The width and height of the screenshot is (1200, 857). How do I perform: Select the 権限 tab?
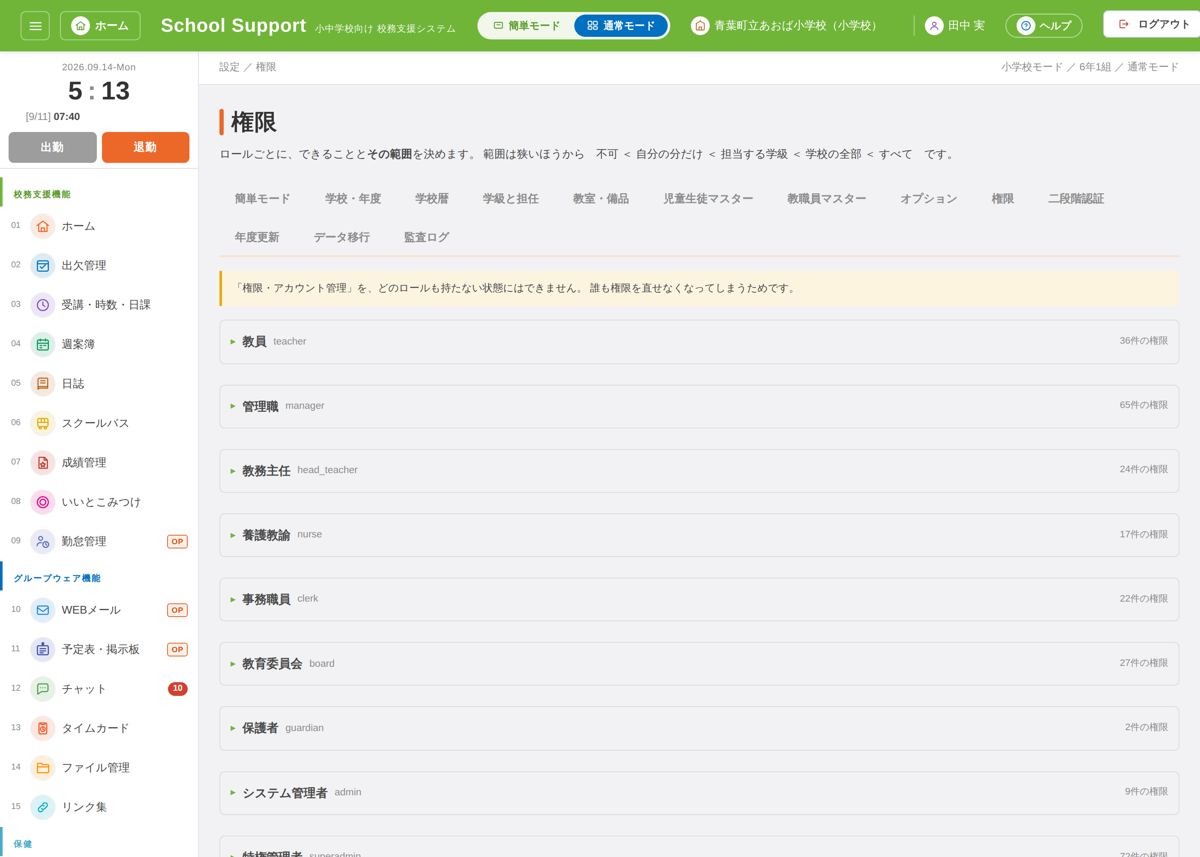click(1003, 199)
